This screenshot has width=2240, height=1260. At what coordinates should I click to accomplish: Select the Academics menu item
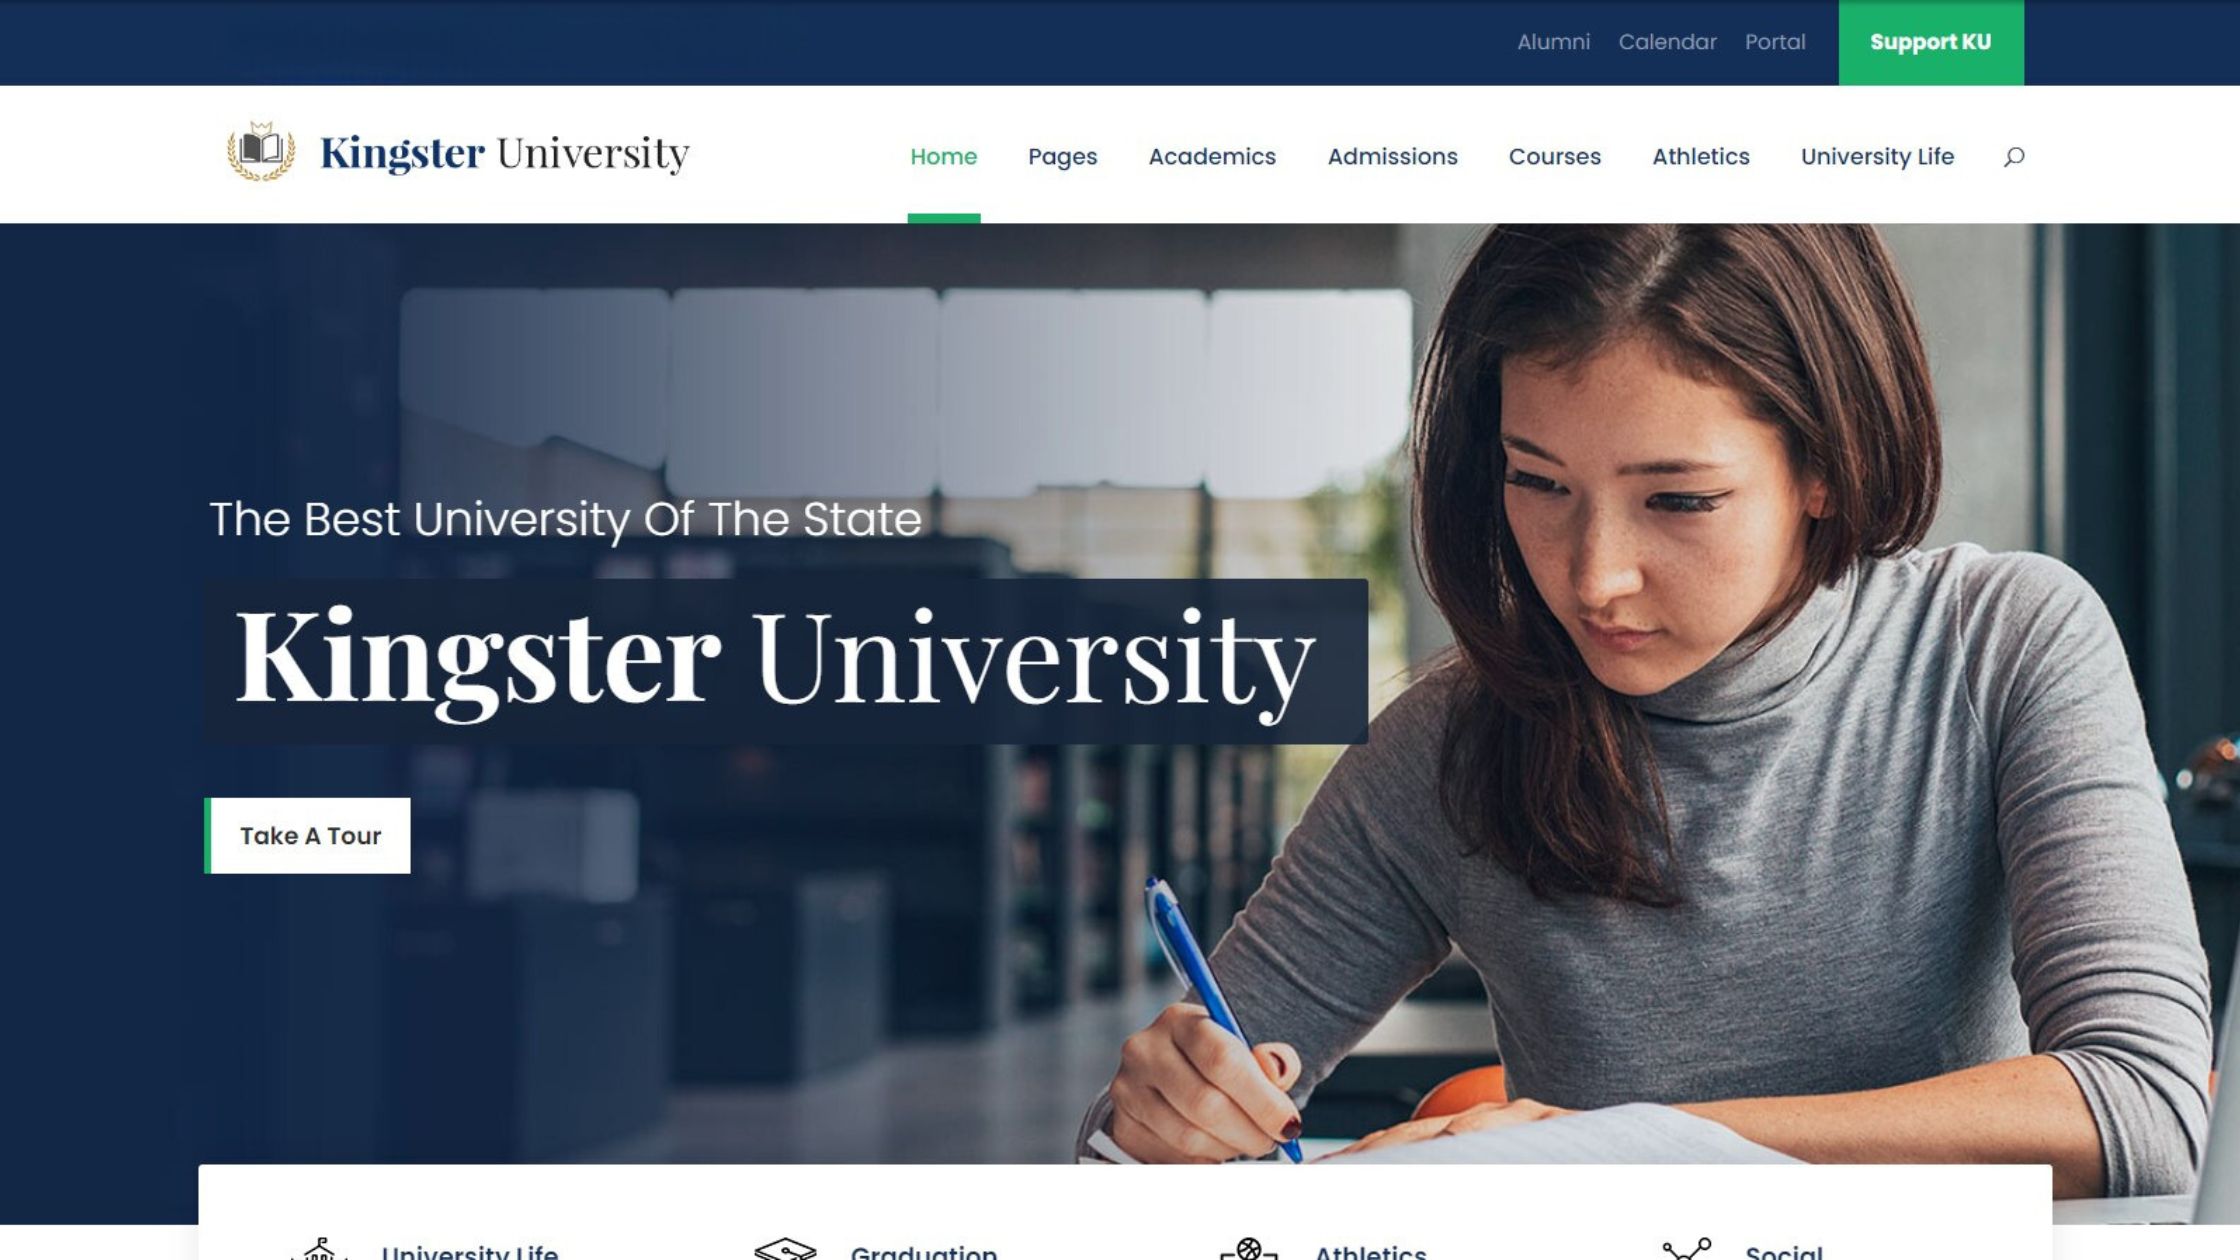1212,155
